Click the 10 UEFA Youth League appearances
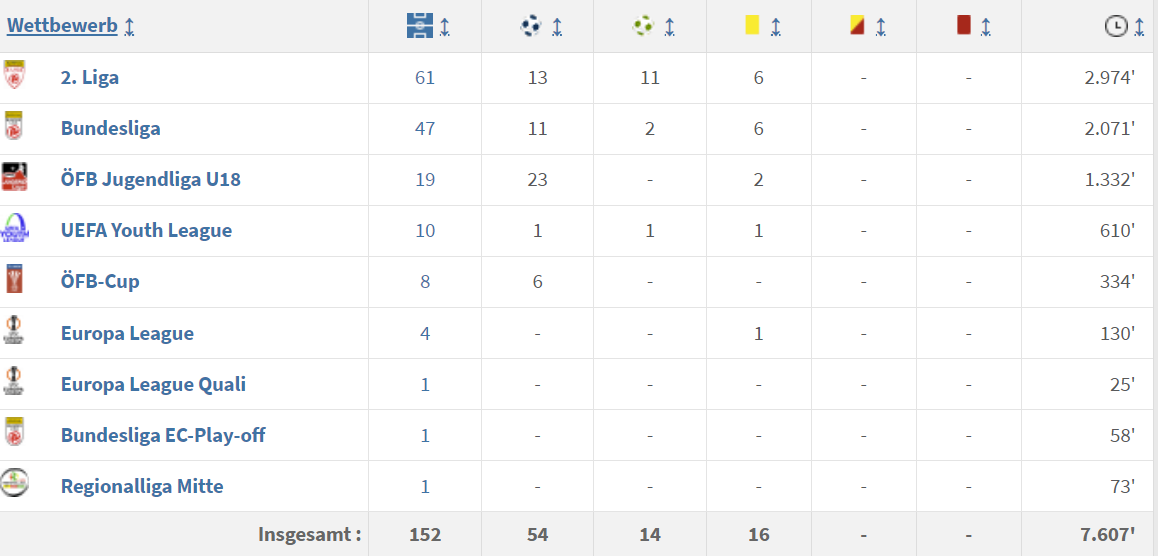 pos(425,230)
